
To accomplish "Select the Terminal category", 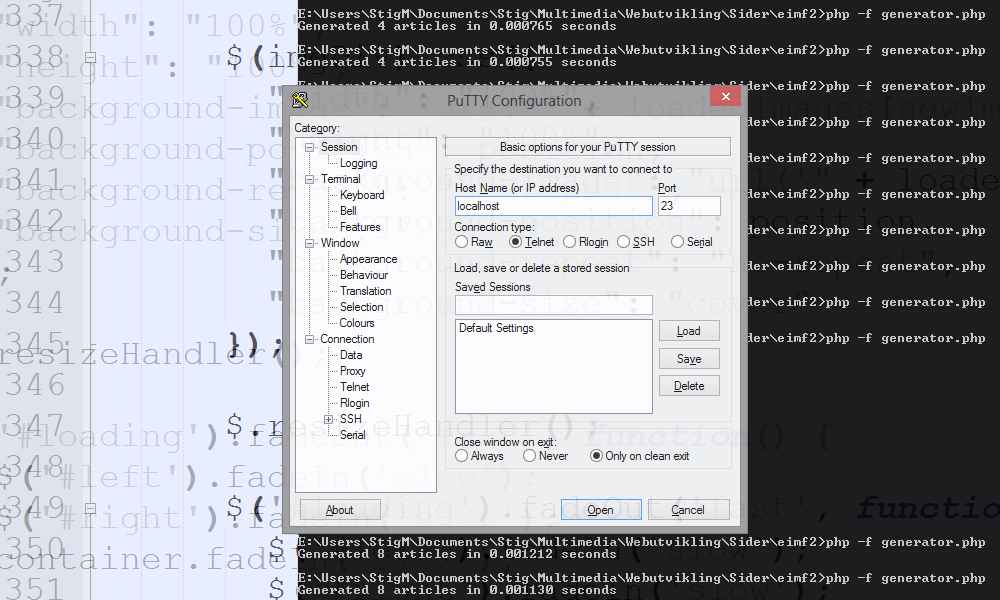I will (x=341, y=179).
